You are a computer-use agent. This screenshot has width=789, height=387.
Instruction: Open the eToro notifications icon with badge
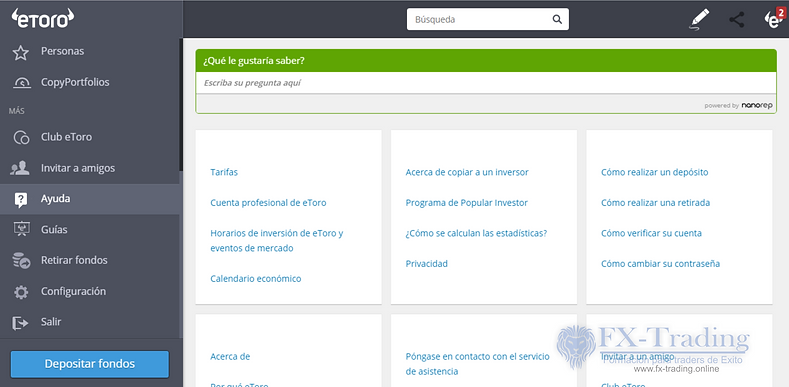(x=774, y=19)
